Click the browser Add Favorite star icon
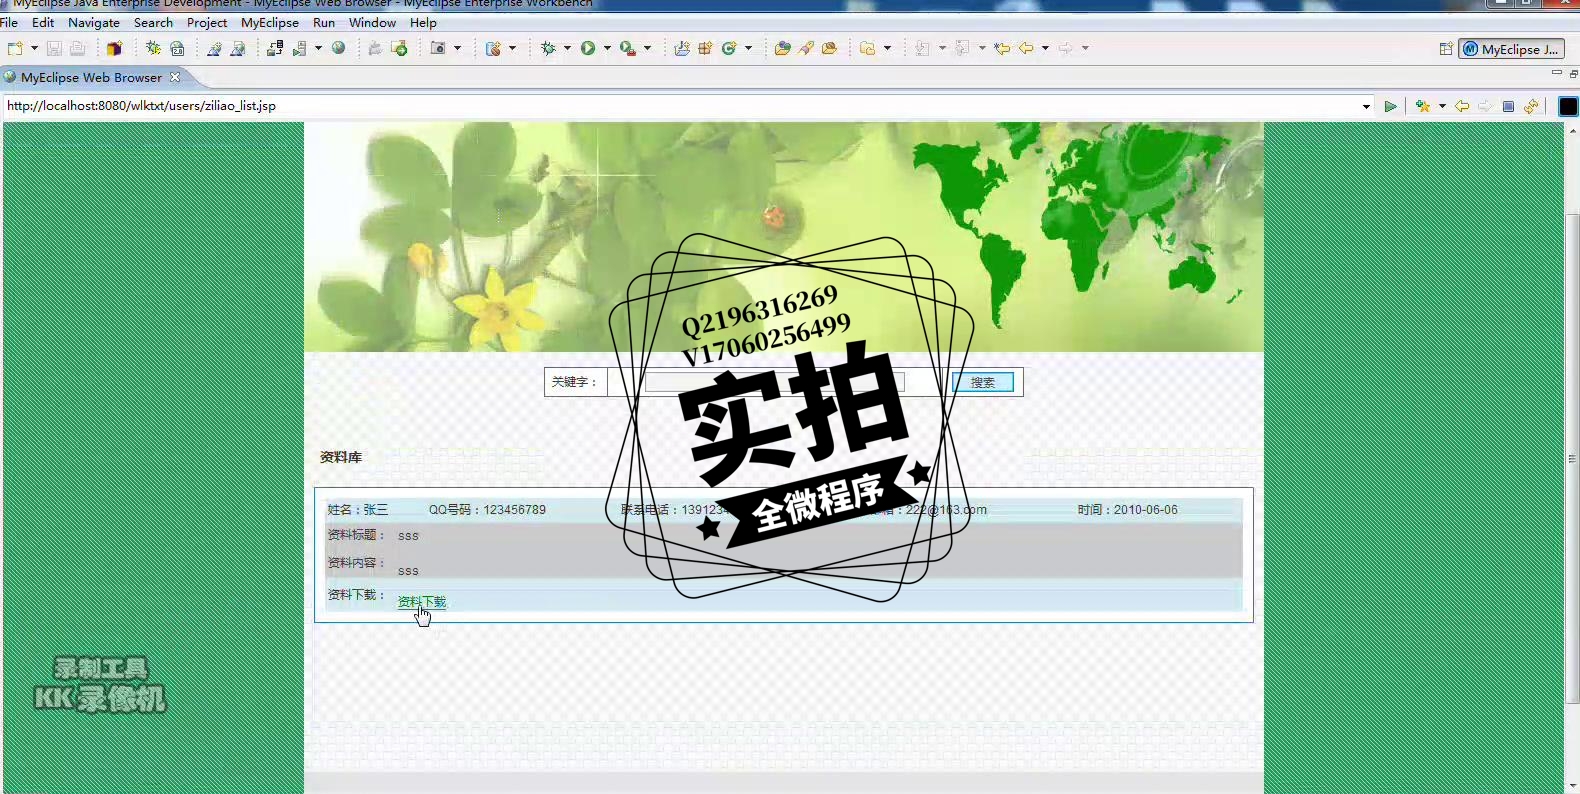This screenshot has width=1580, height=794. coord(1423,106)
